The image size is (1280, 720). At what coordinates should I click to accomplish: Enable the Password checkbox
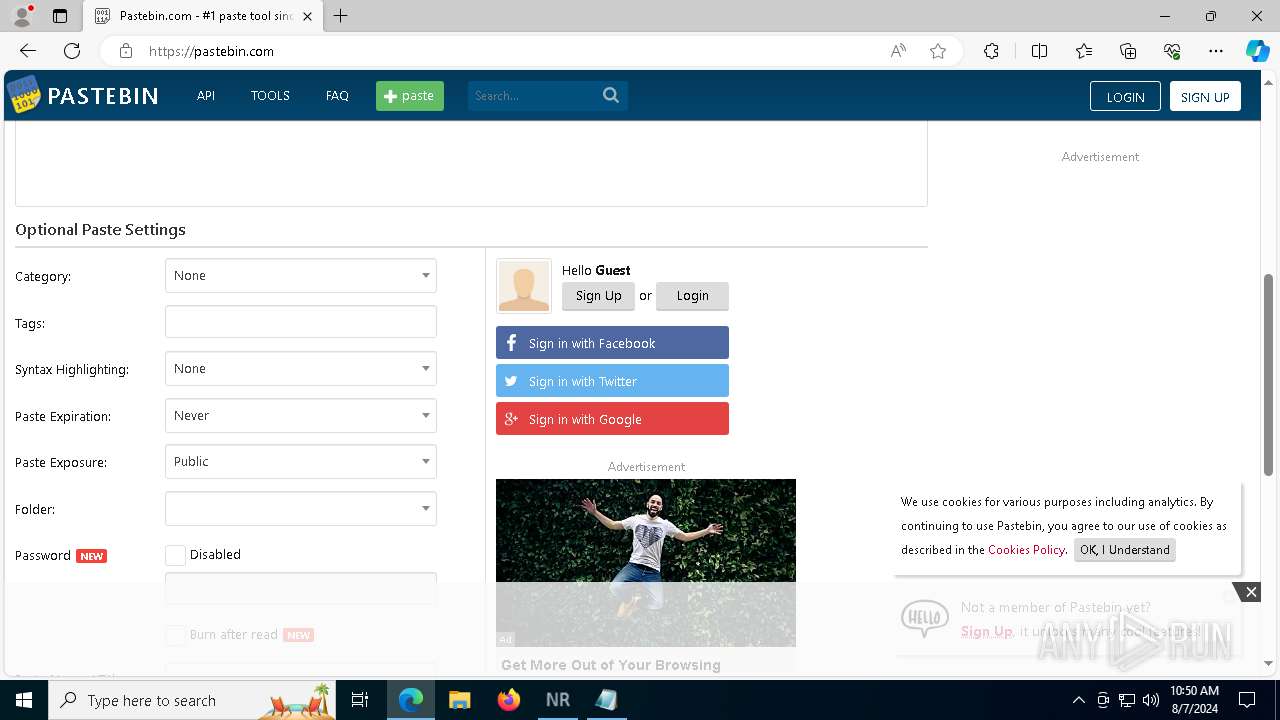point(175,555)
